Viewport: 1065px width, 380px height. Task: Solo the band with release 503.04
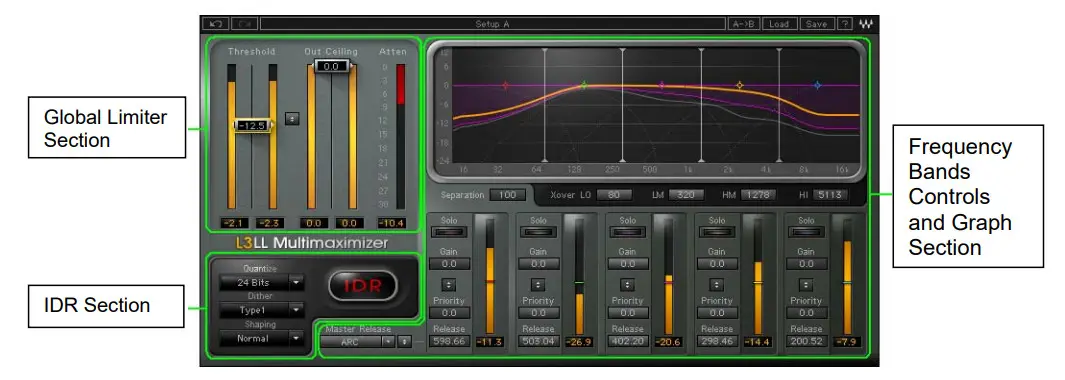click(538, 232)
